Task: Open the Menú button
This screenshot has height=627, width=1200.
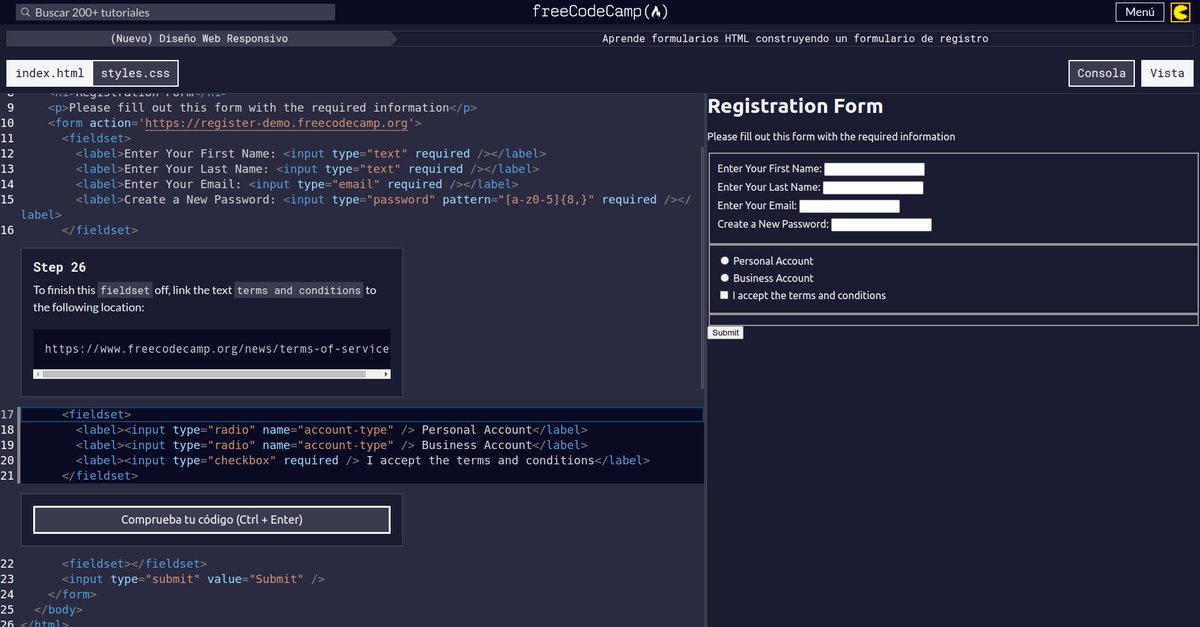Action: 1140,12
